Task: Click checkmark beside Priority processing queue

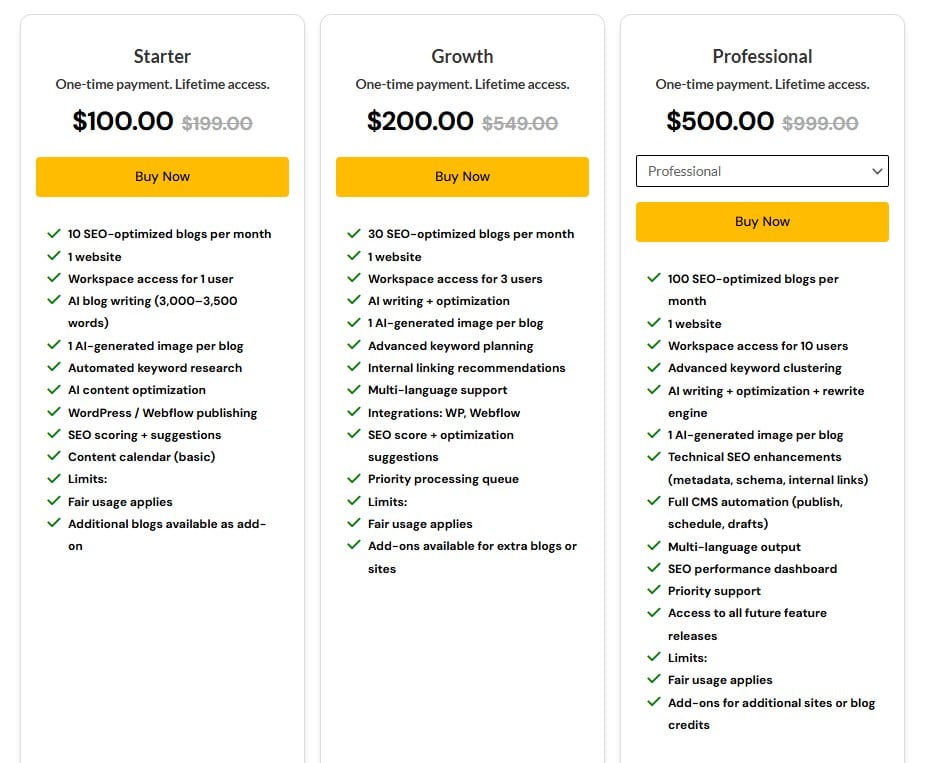Action: pos(354,478)
